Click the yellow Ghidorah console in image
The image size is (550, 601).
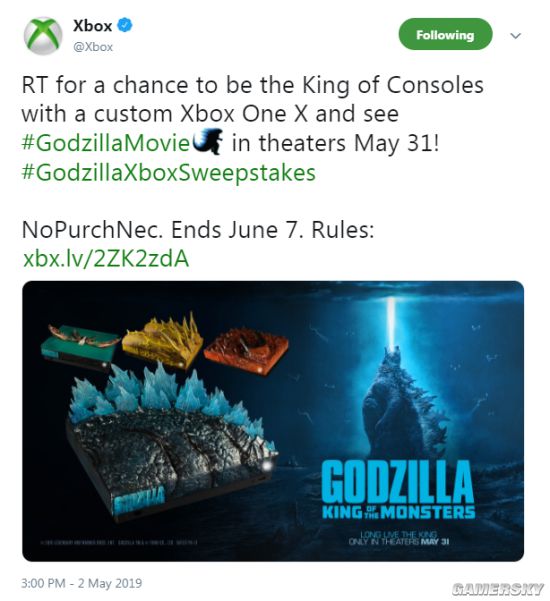(x=163, y=342)
